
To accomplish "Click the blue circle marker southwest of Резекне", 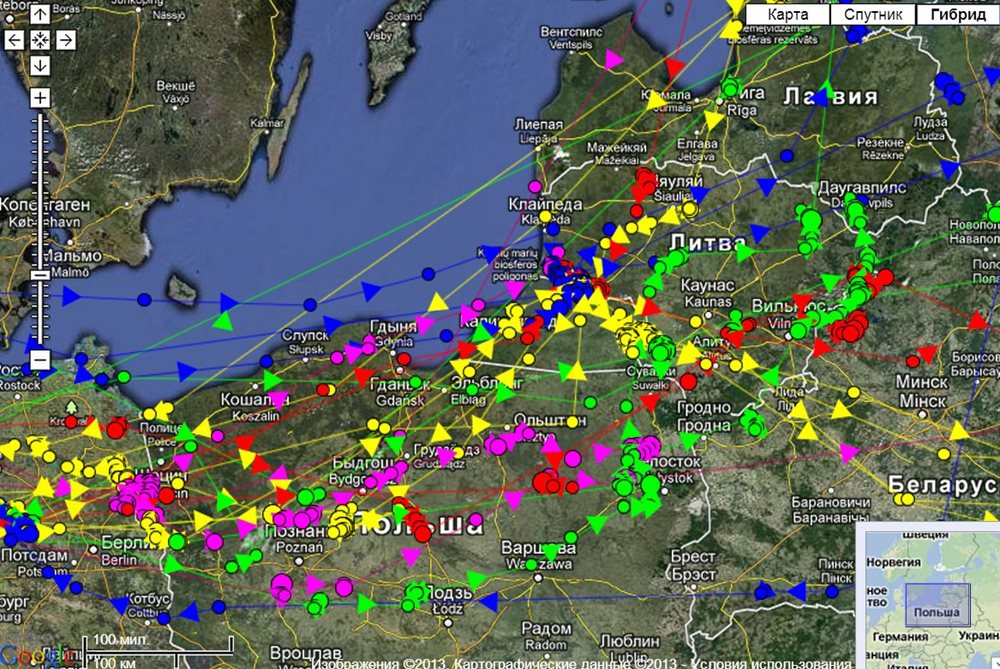I will (787, 156).
